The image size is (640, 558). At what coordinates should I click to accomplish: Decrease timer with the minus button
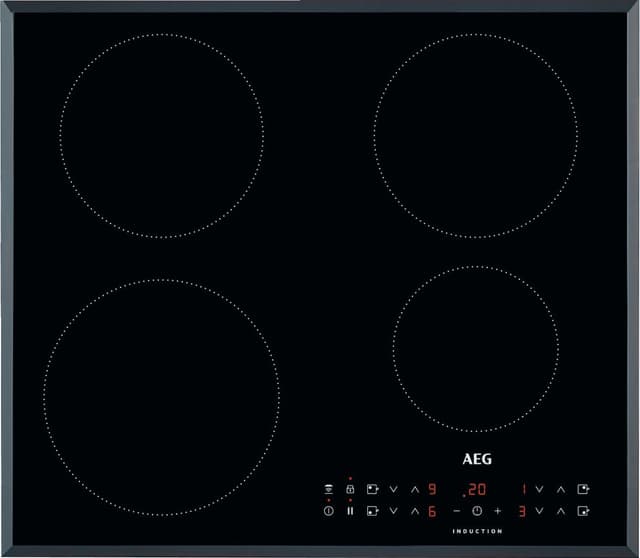coord(457,511)
